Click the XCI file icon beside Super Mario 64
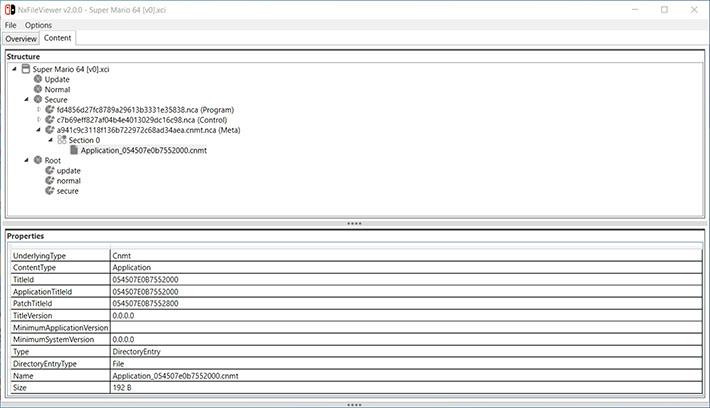 (x=26, y=69)
